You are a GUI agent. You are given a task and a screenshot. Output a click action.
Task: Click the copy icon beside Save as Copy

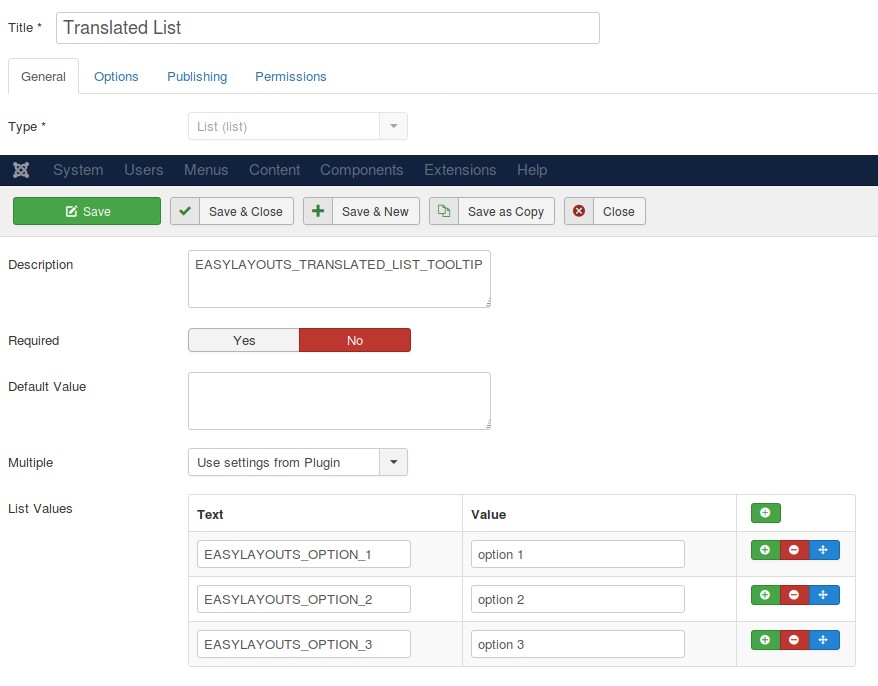tap(444, 211)
